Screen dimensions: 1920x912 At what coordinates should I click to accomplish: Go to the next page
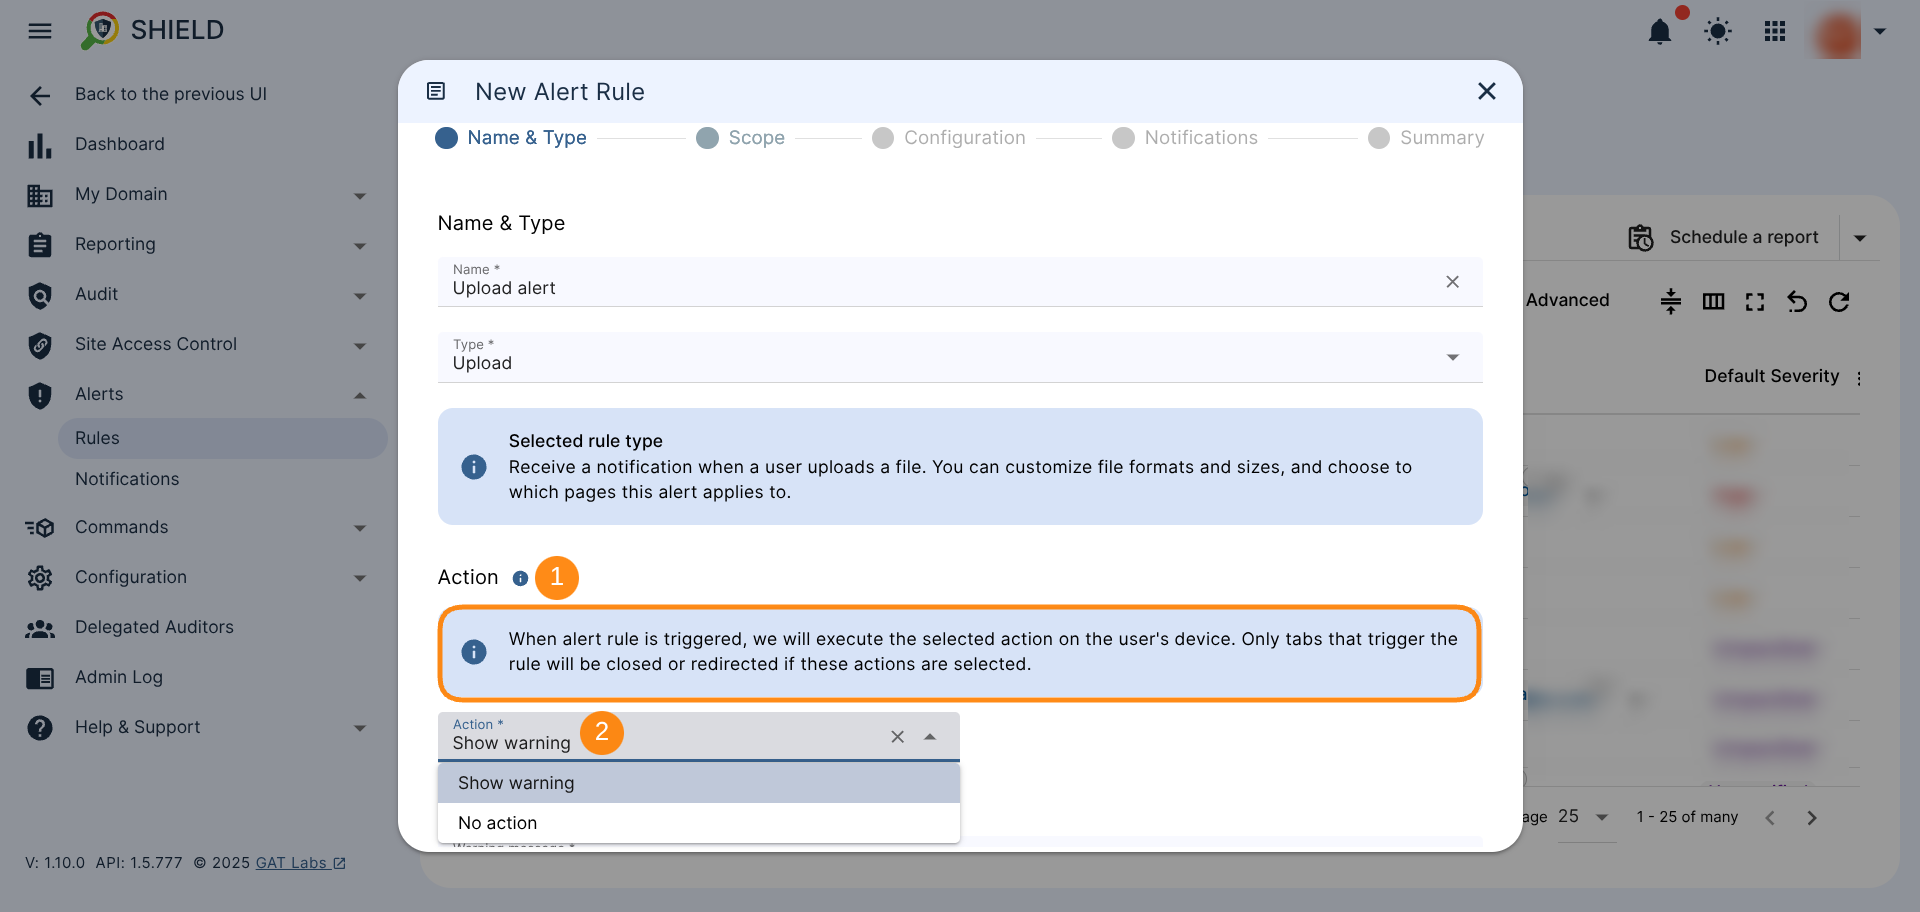click(x=1812, y=818)
